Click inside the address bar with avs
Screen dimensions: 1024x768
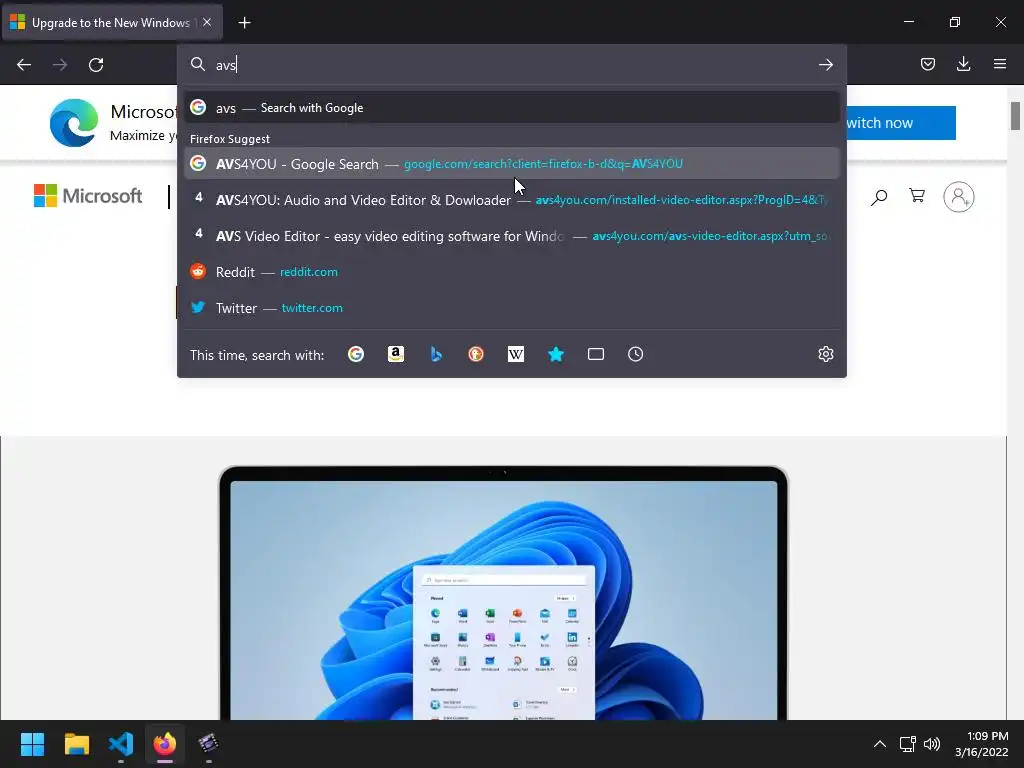512,65
